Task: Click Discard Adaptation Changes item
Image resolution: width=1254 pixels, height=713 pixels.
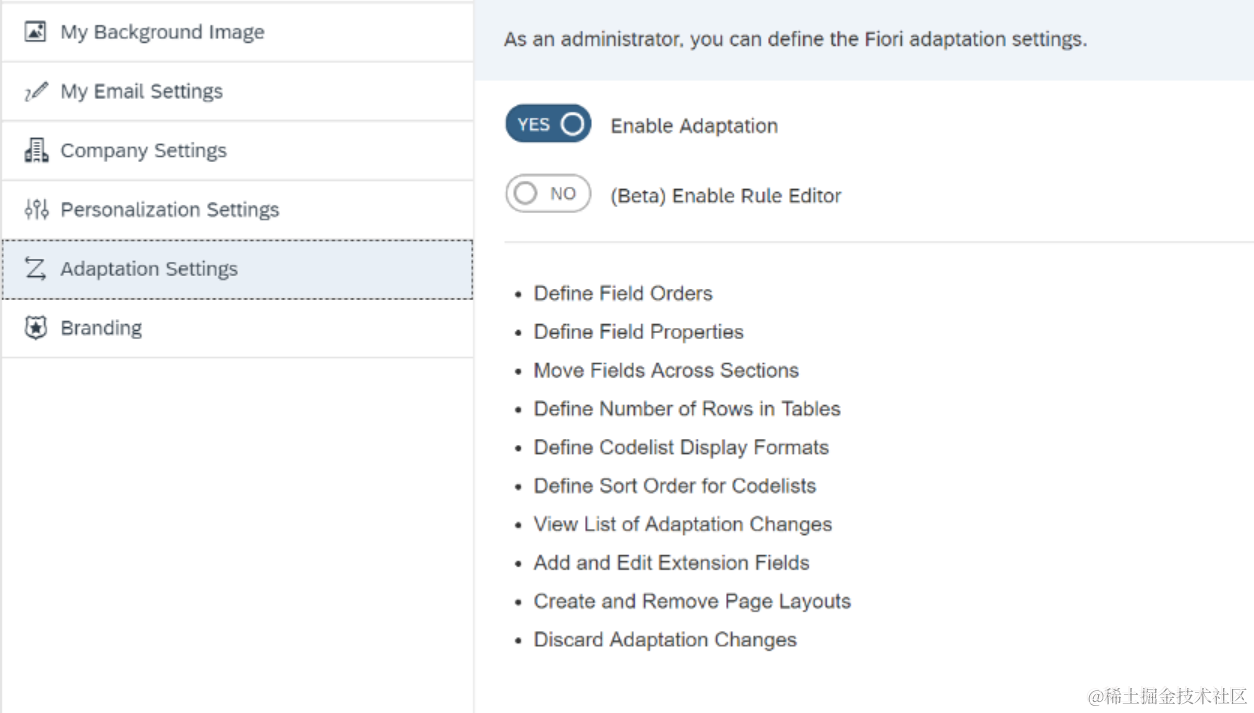Action: pyautogui.click(x=665, y=640)
